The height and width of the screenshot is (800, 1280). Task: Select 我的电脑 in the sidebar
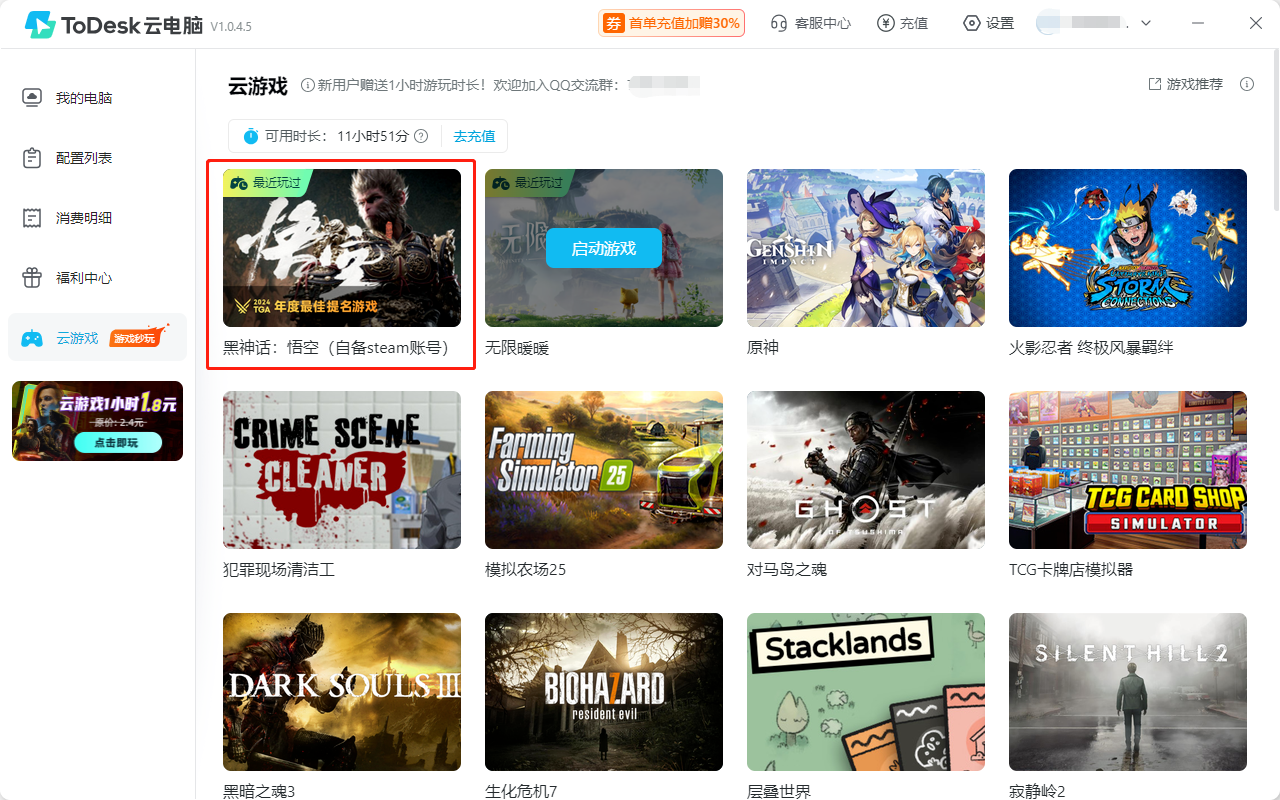[97, 98]
